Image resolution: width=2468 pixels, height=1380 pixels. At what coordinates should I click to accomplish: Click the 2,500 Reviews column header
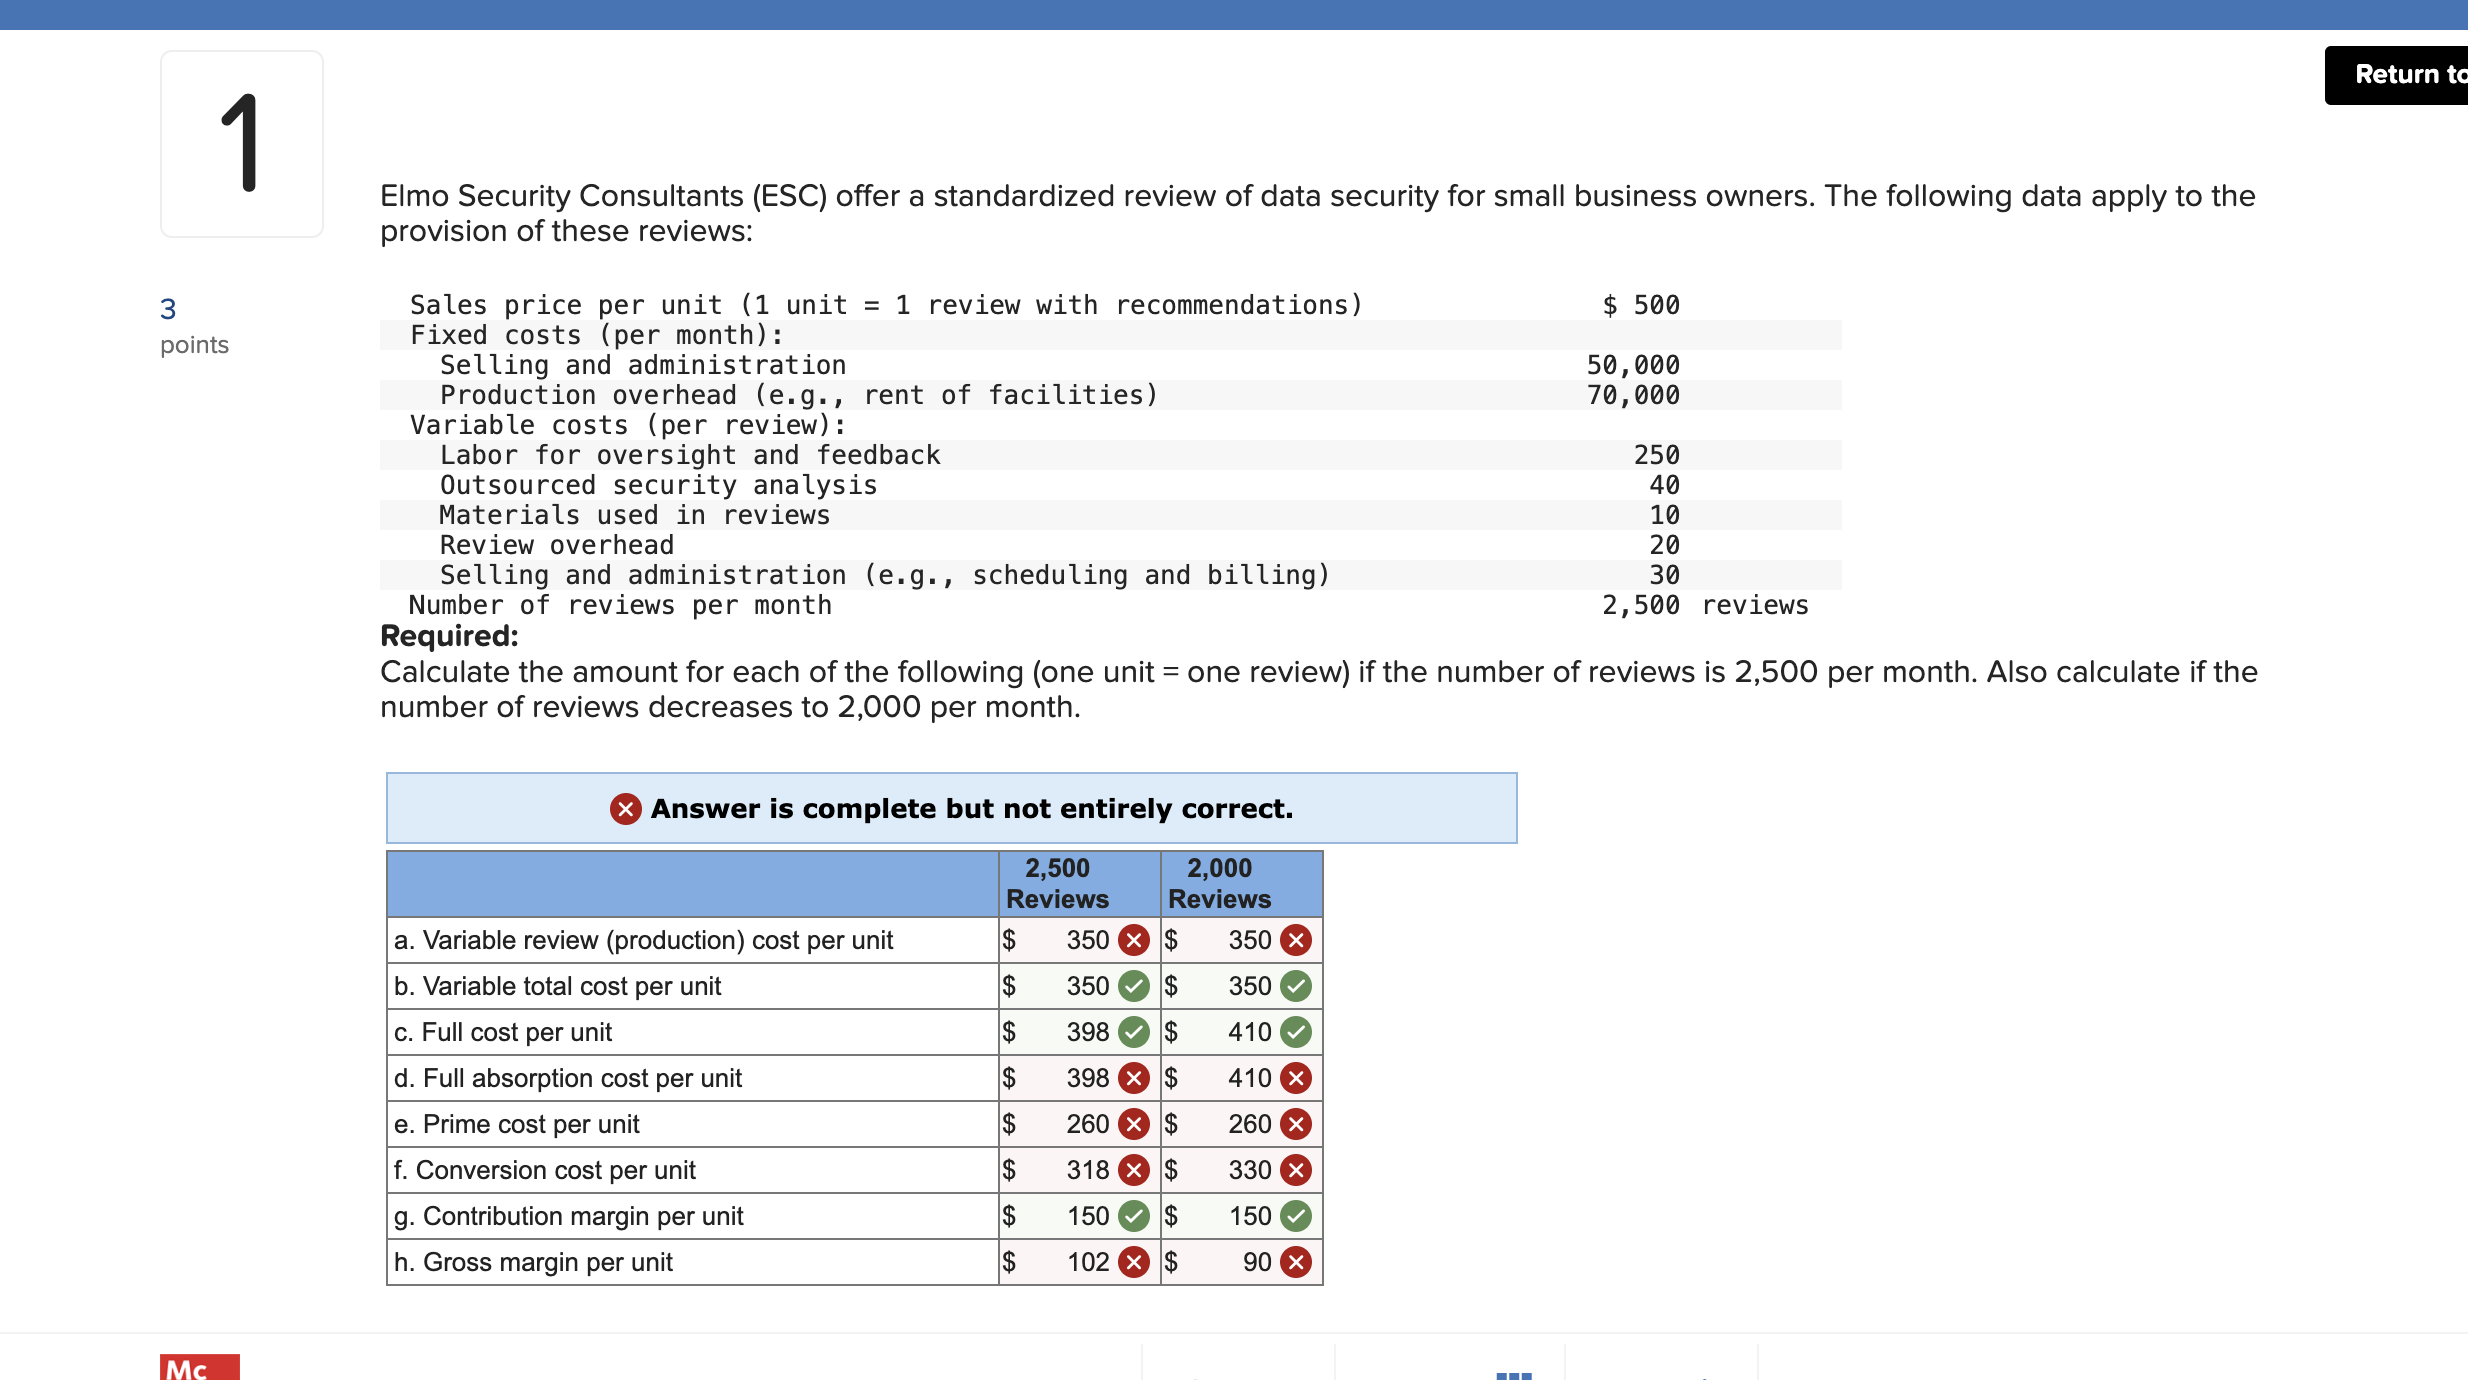[1056, 883]
